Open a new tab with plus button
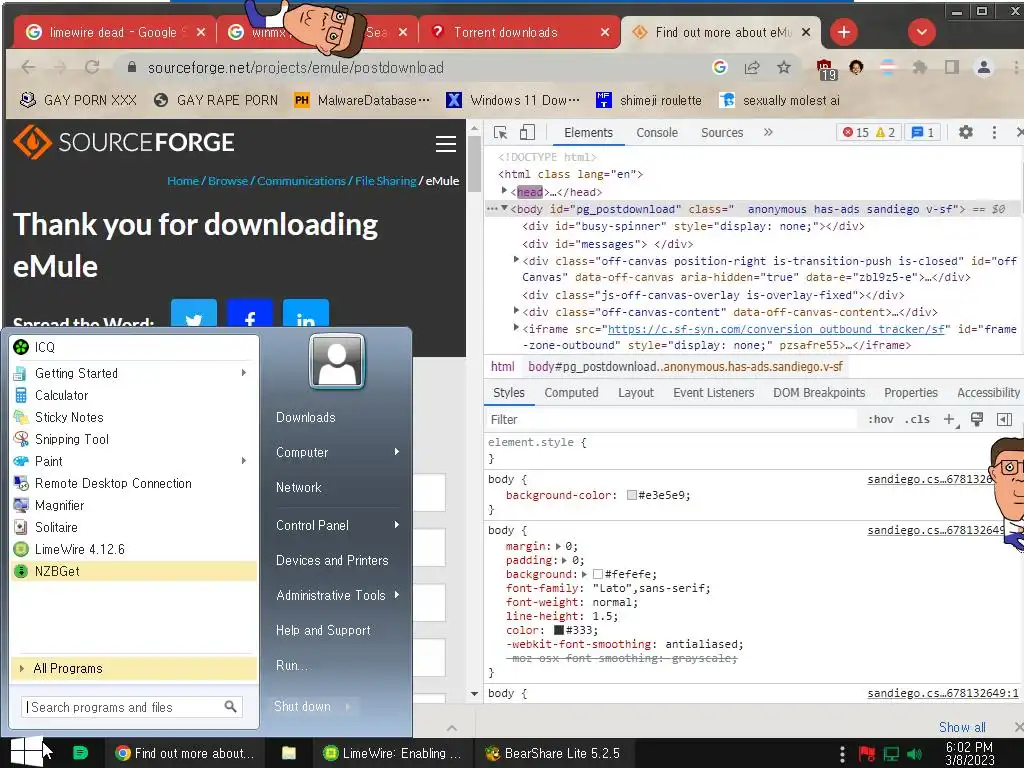 click(844, 32)
